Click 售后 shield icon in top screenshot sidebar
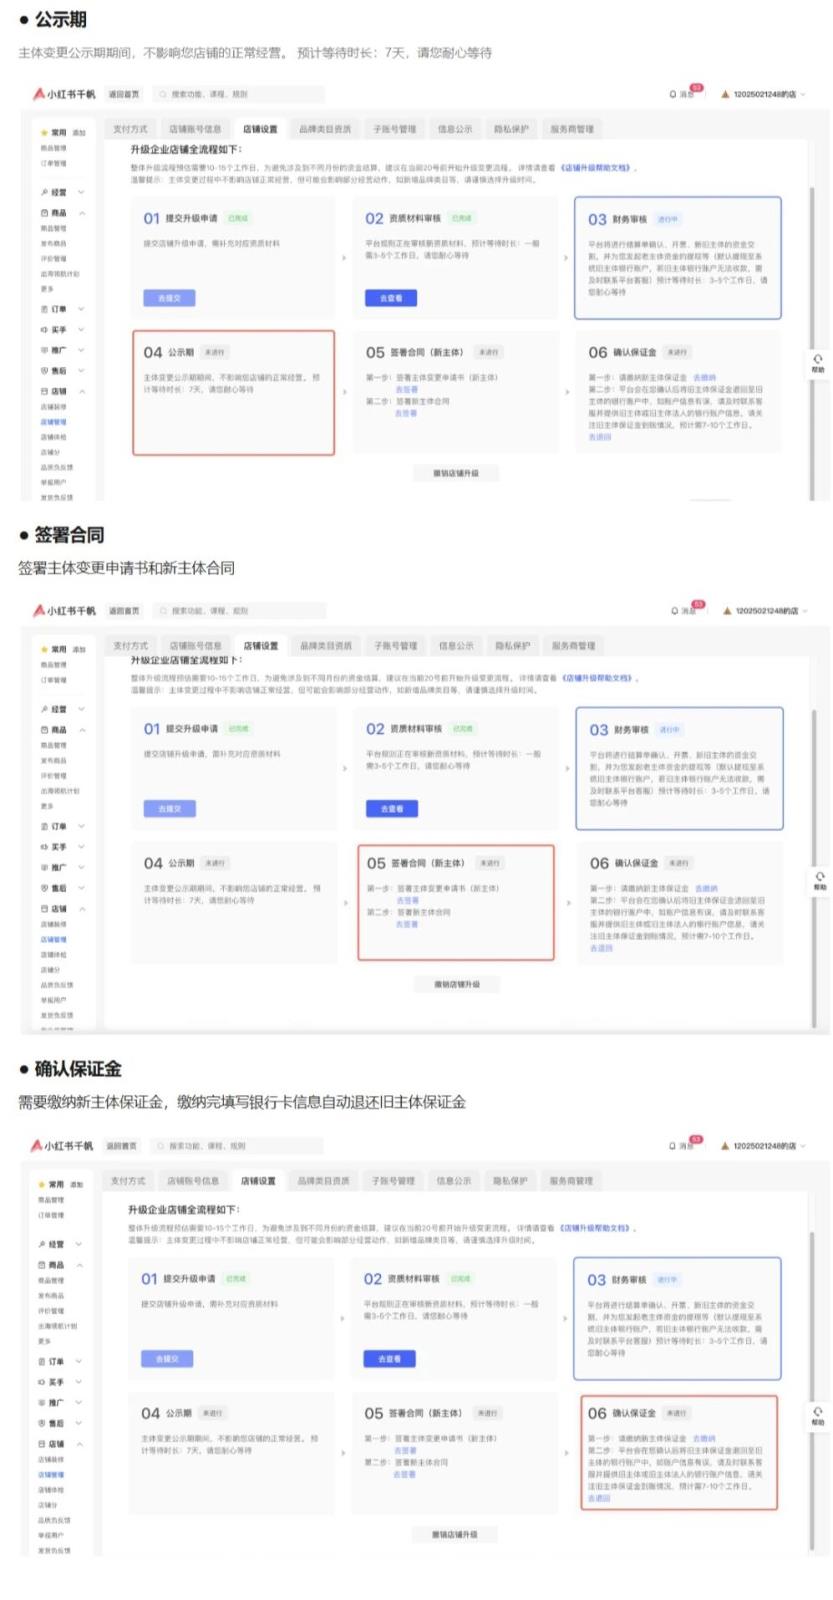833x1600 pixels. (43, 371)
